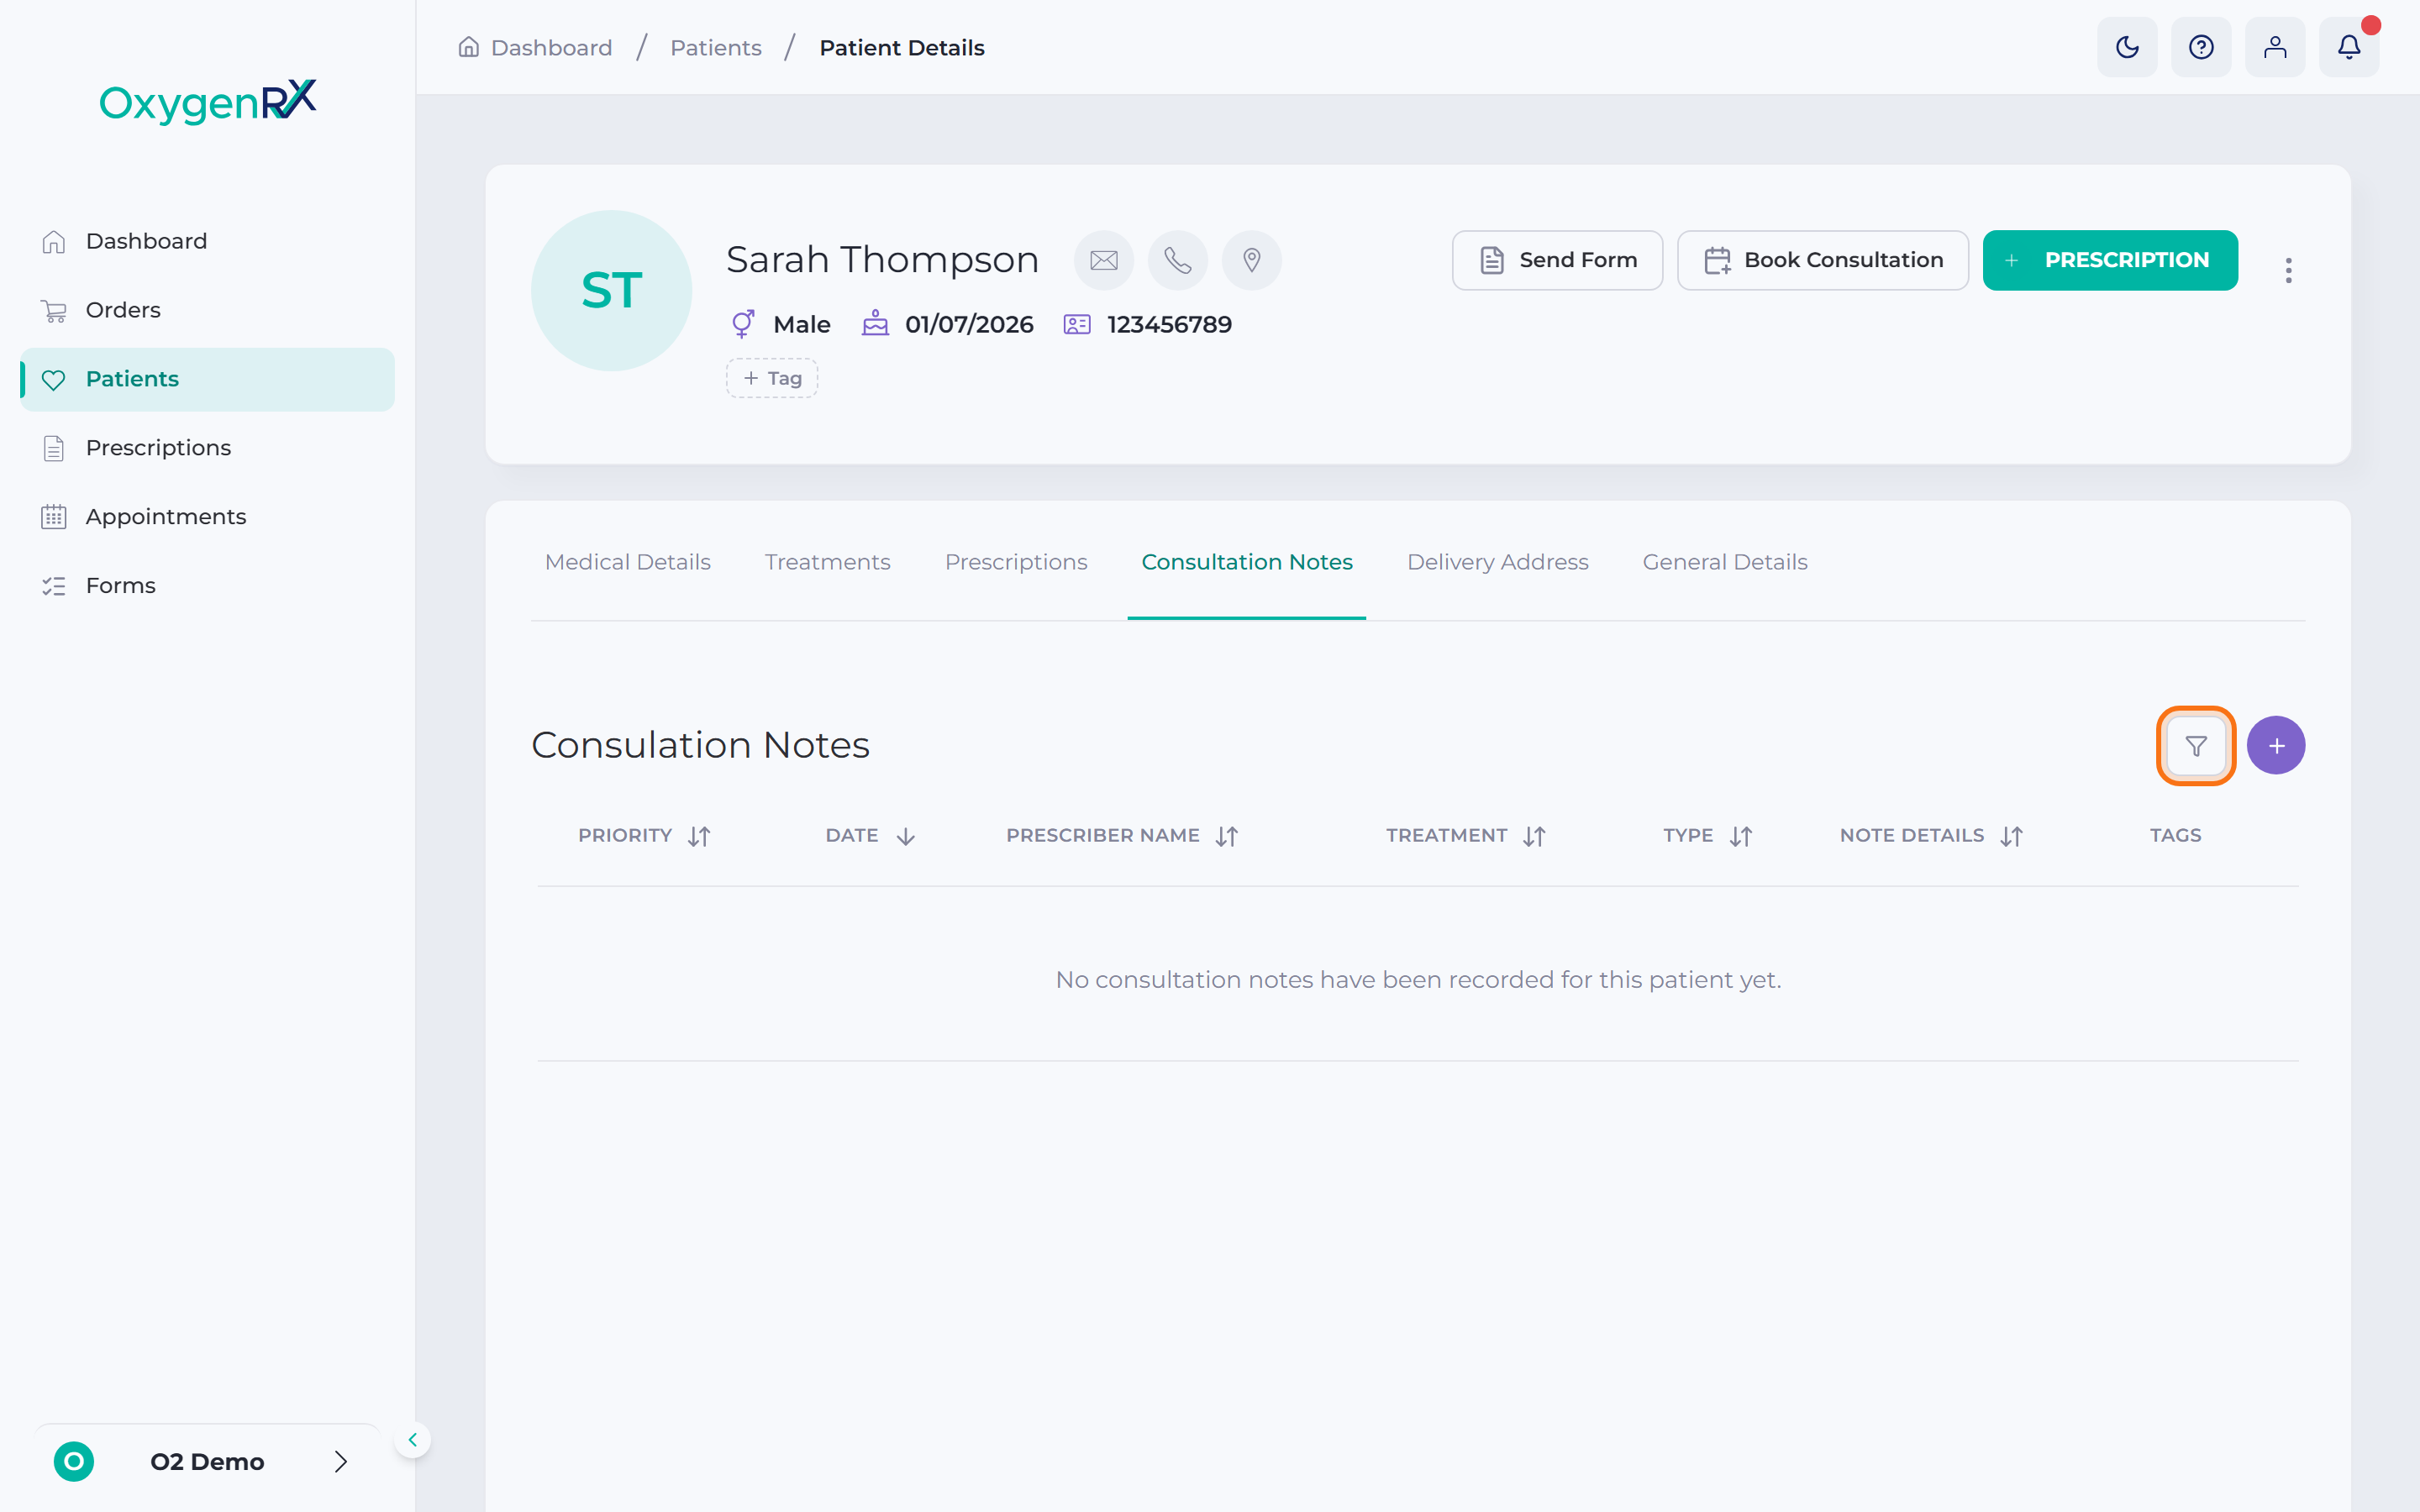Go to Patients breadcrumb link
The width and height of the screenshot is (2420, 1512).
(716, 47)
